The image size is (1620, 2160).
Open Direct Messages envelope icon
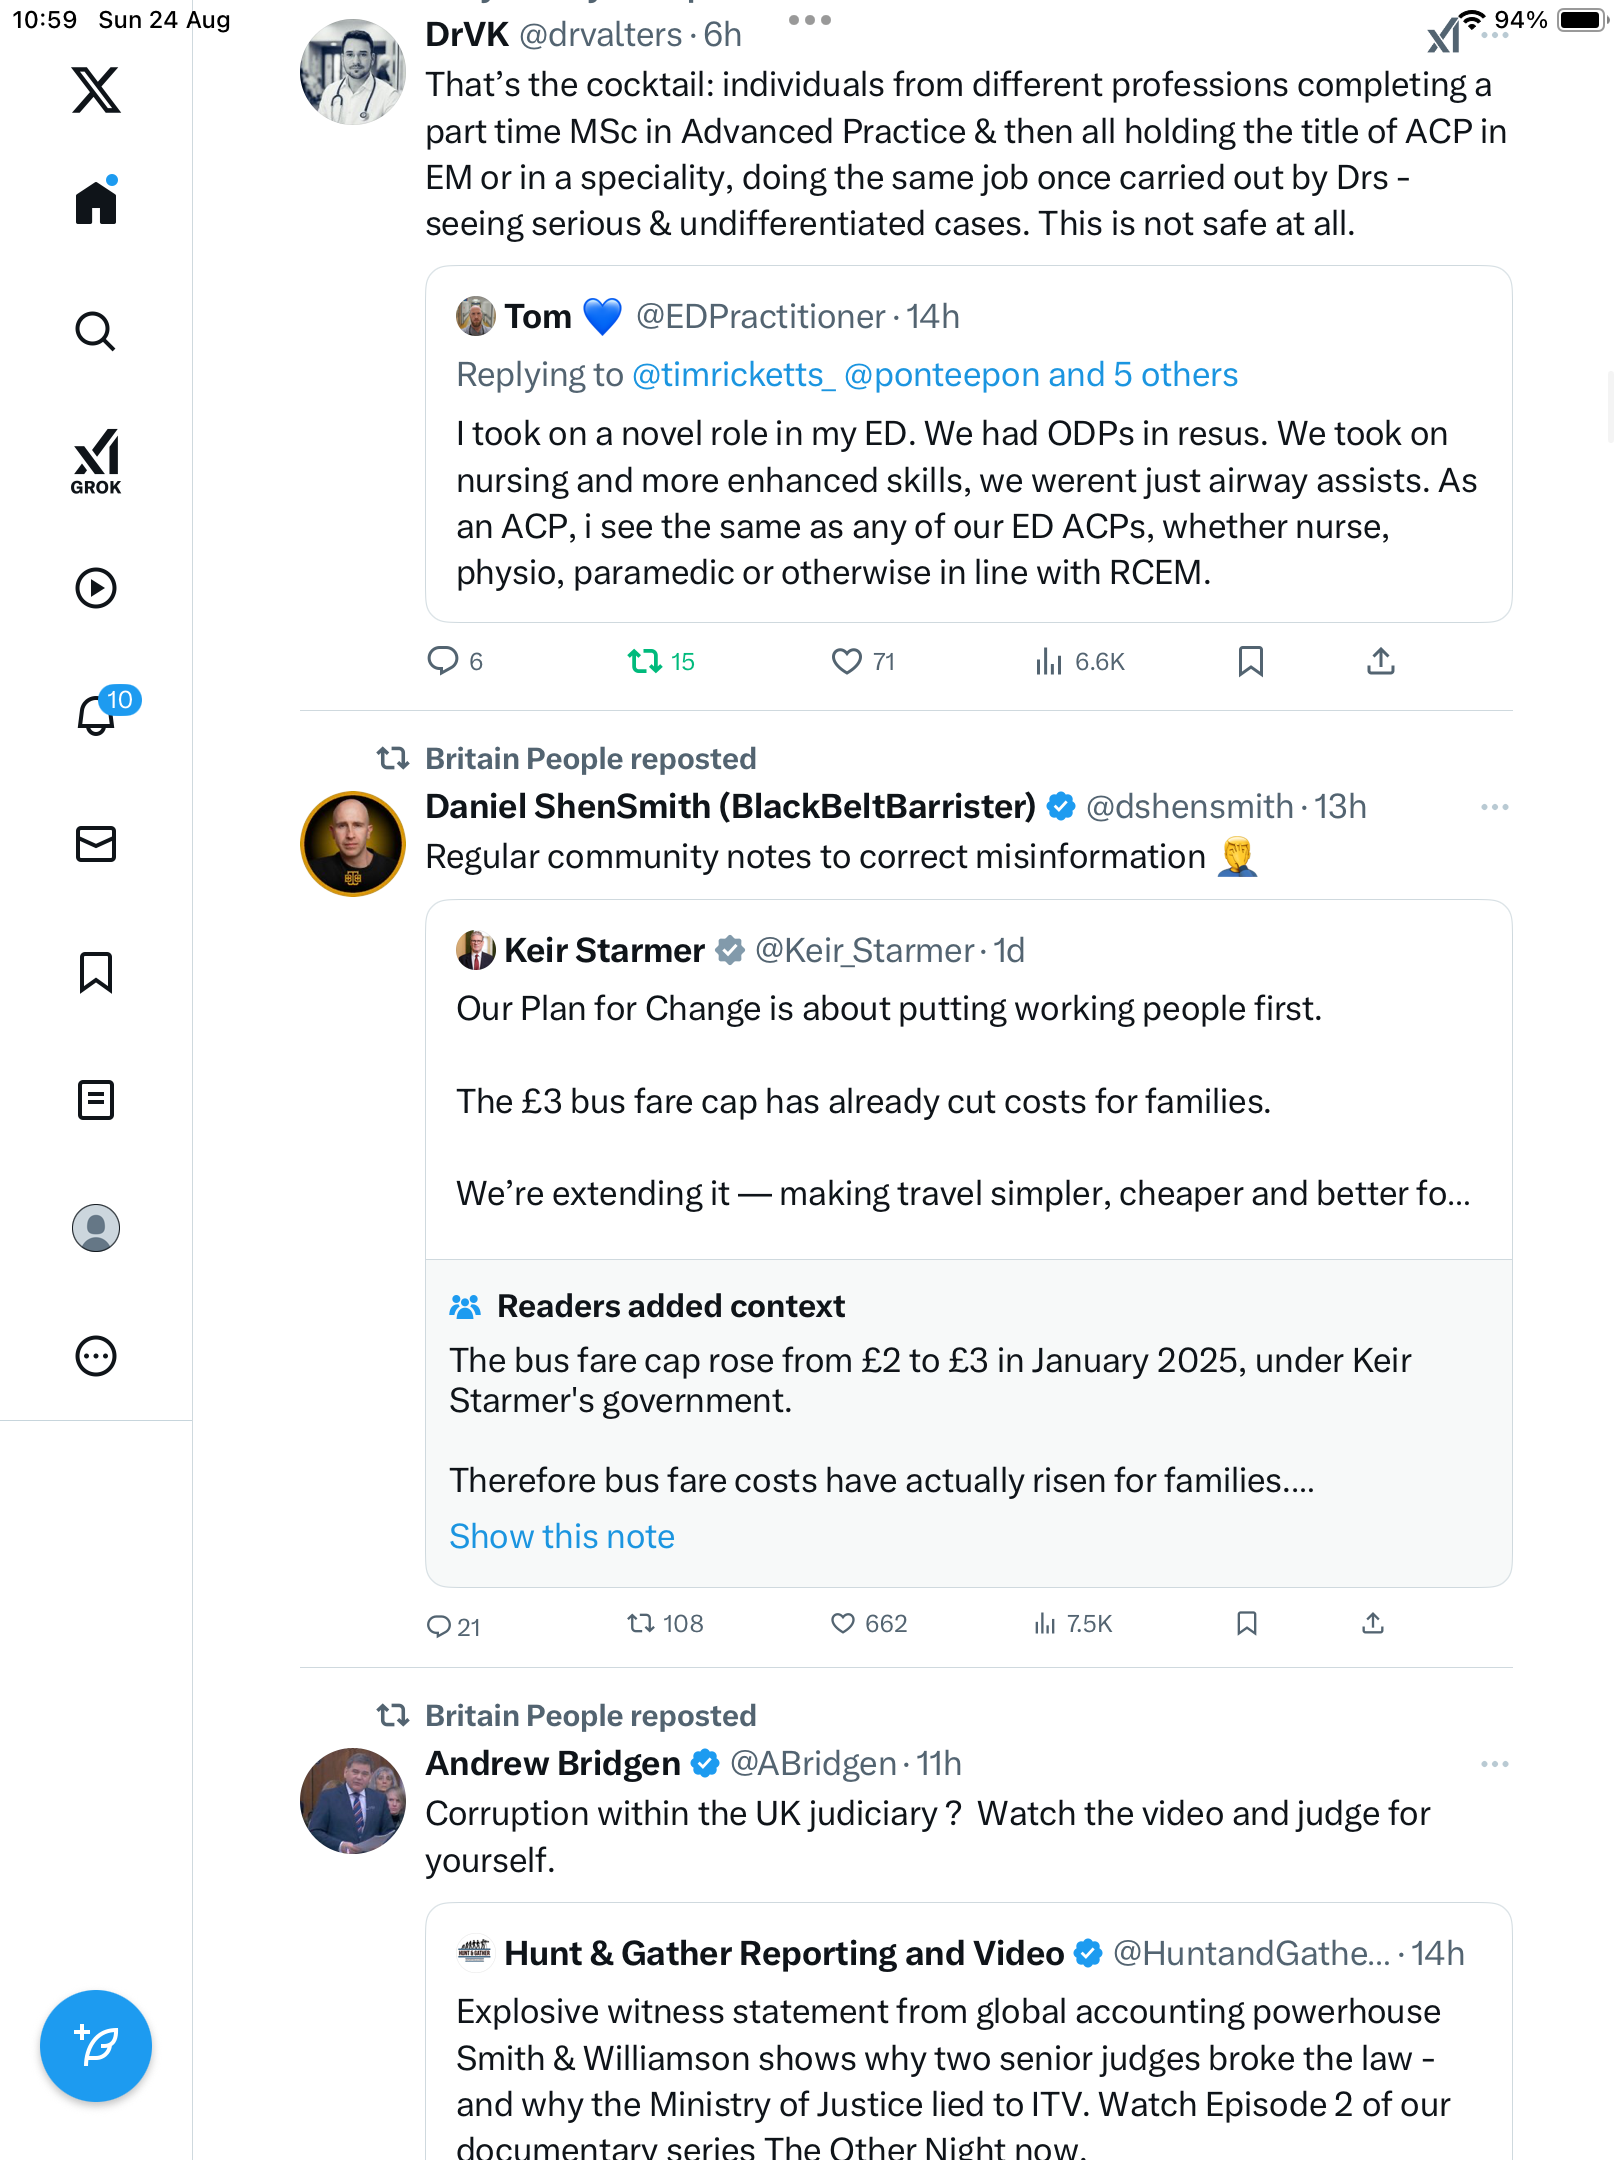click(x=96, y=844)
